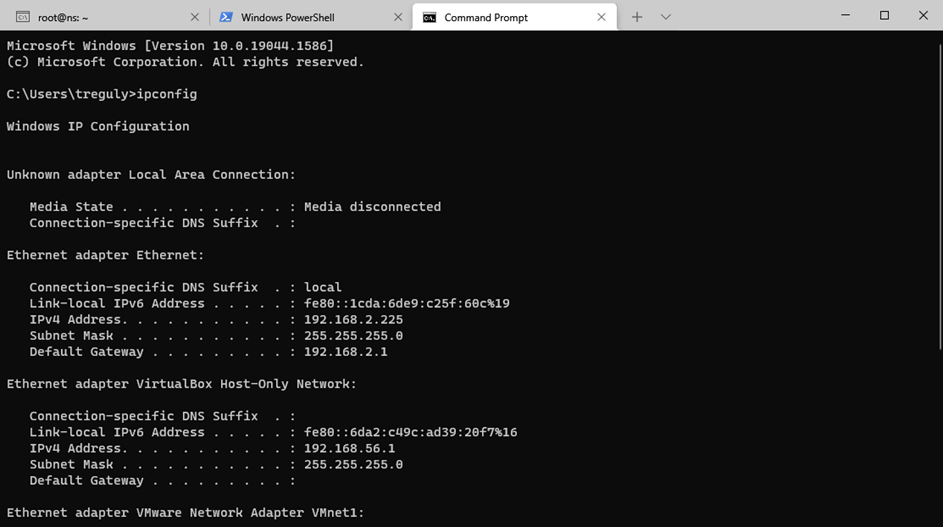Click the ipconfig command text
Screen dimensions: 943x527
tap(167, 94)
